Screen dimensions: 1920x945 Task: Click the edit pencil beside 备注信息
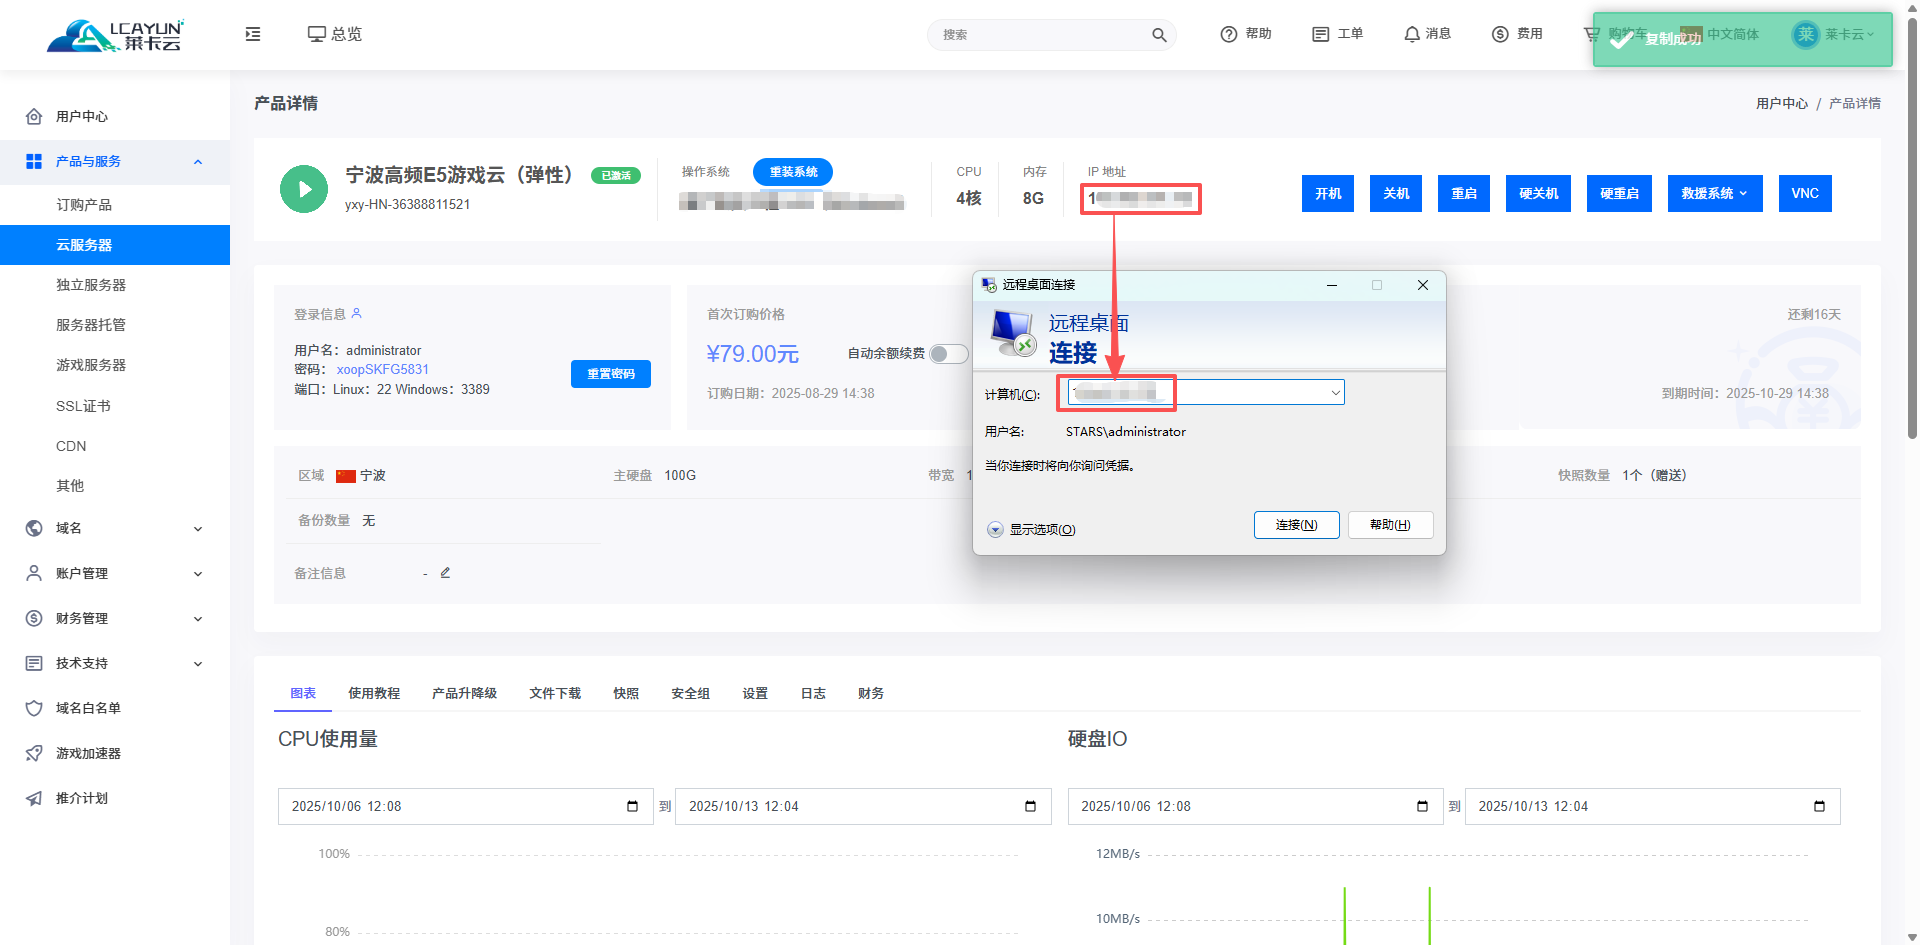[x=446, y=573]
